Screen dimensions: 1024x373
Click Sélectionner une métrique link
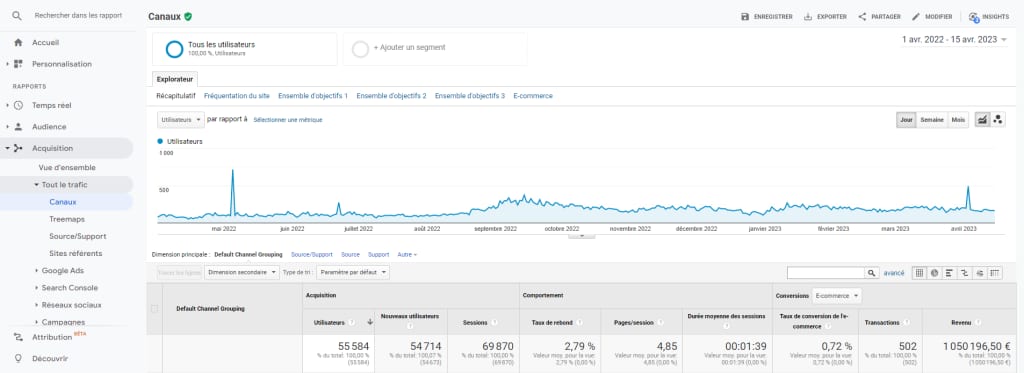(287, 120)
